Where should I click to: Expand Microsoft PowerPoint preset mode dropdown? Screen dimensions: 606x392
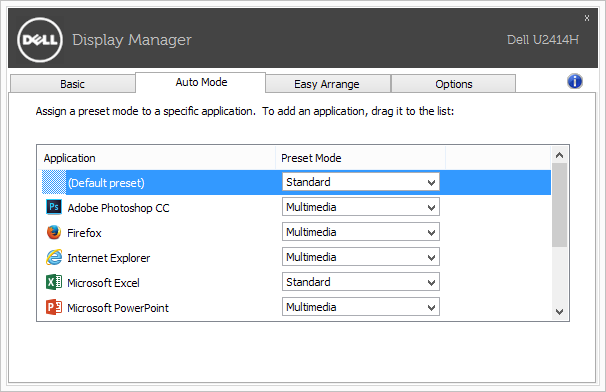click(x=361, y=307)
